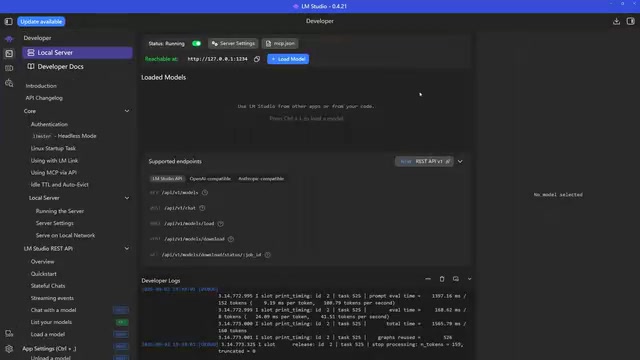Open Idle TTL and Auto-Evict page
640x360 pixels.
click(x=60, y=184)
